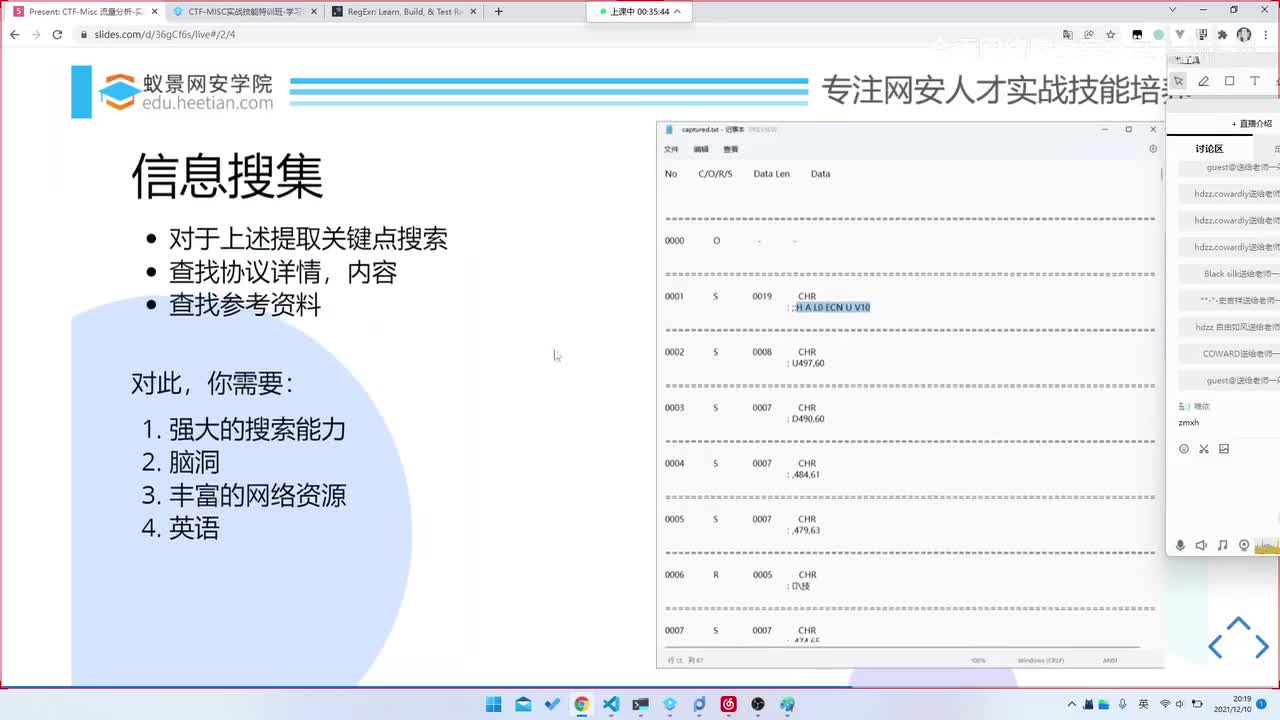Toggle the speaker in the live panel
The width and height of the screenshot is (1280, 720).
pos(1201,545)
